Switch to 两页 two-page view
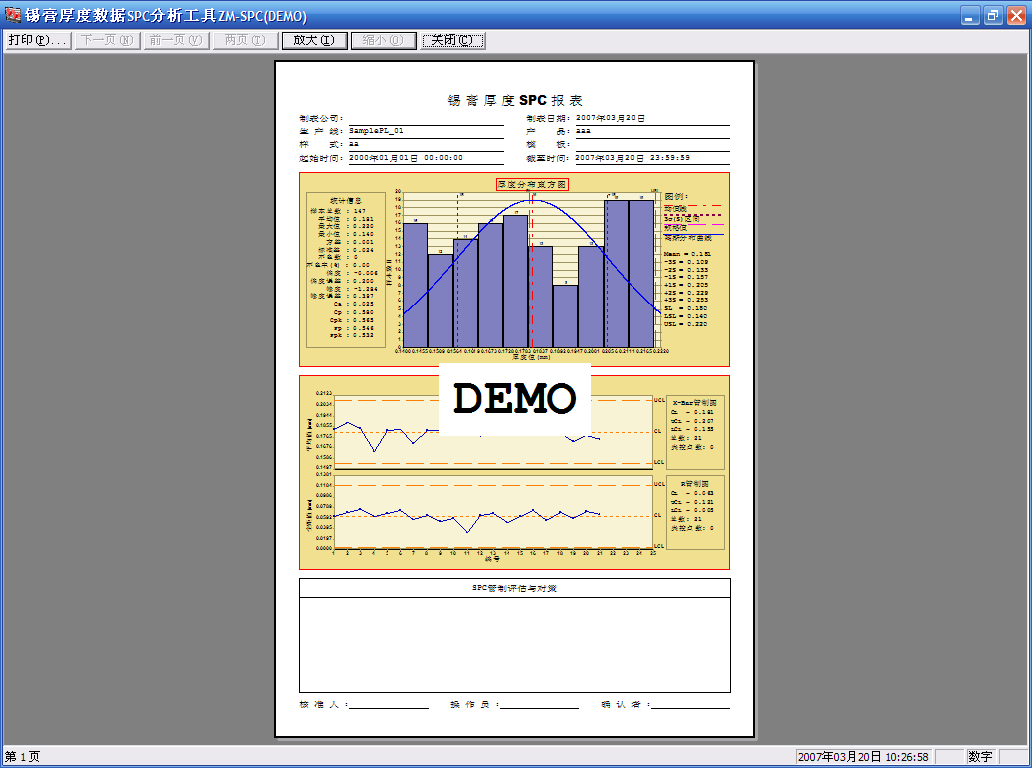 (245, 40)
